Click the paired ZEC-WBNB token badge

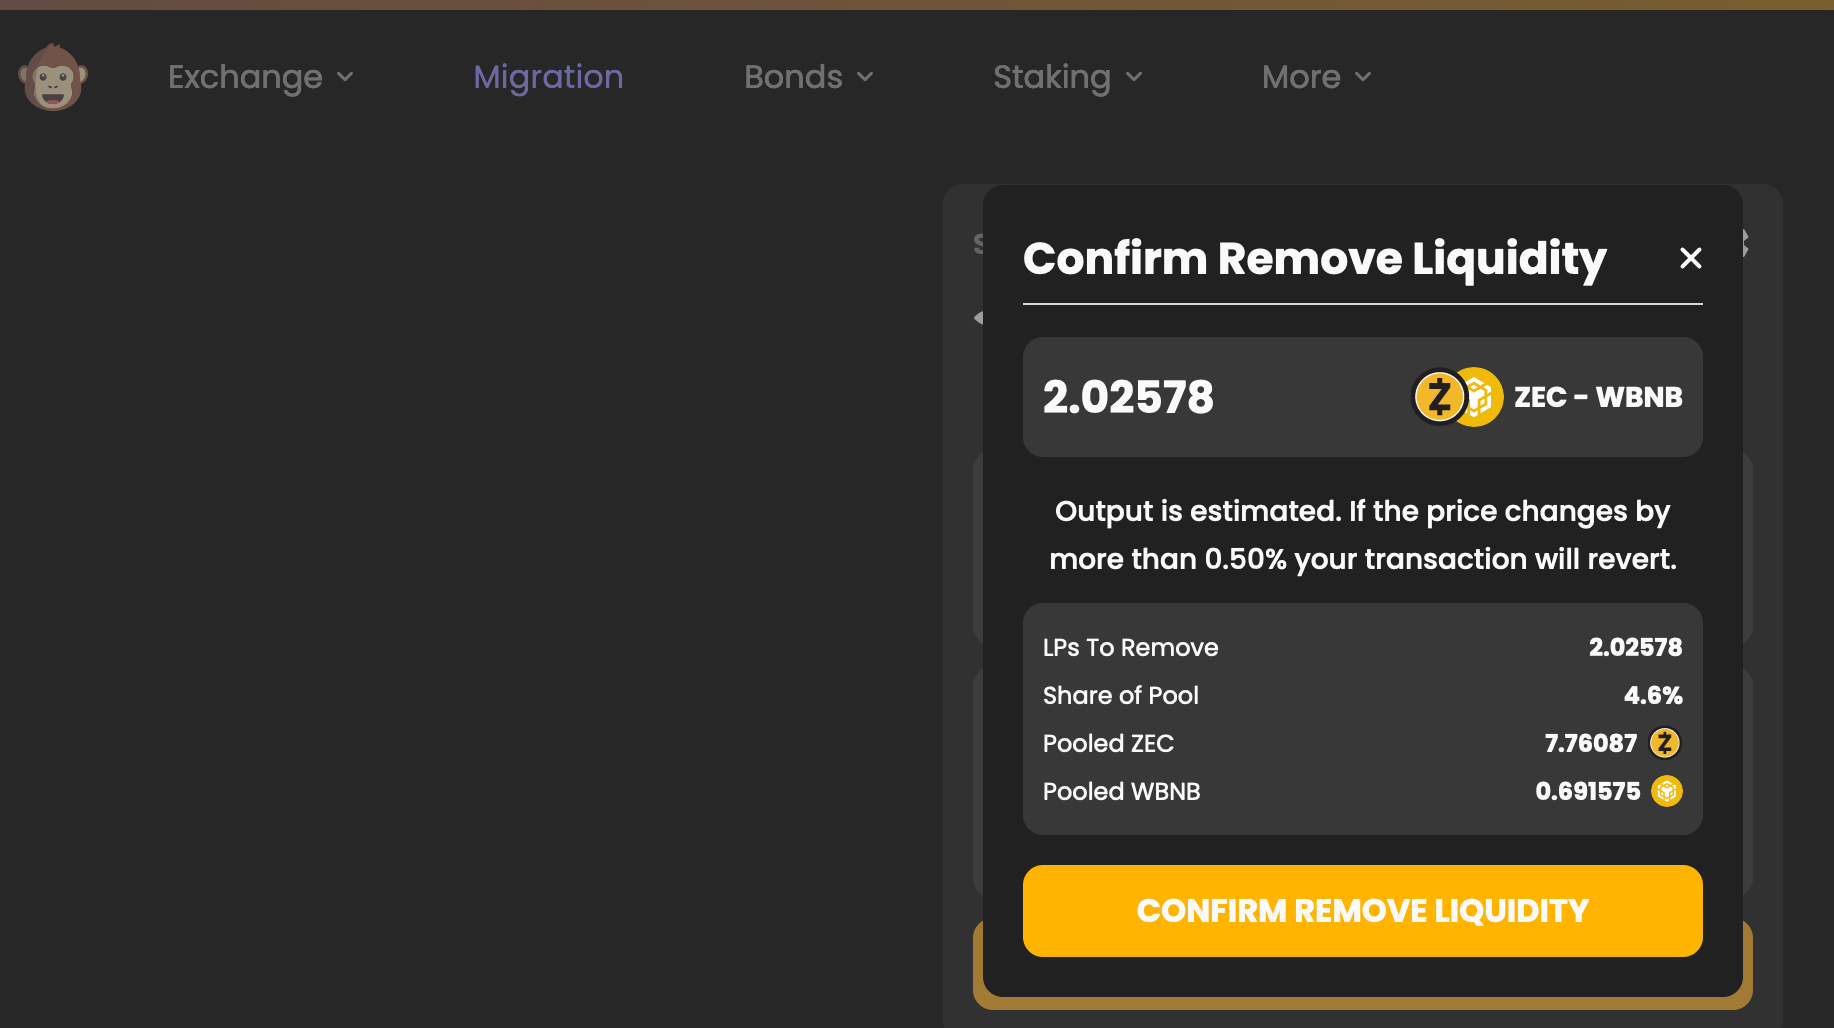[x=1456, y=396]
